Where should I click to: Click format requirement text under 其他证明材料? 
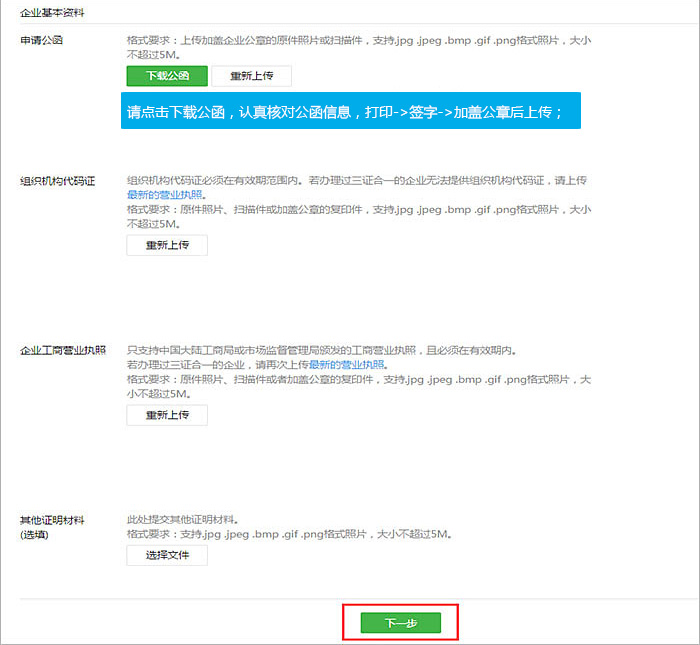point(290,535)
